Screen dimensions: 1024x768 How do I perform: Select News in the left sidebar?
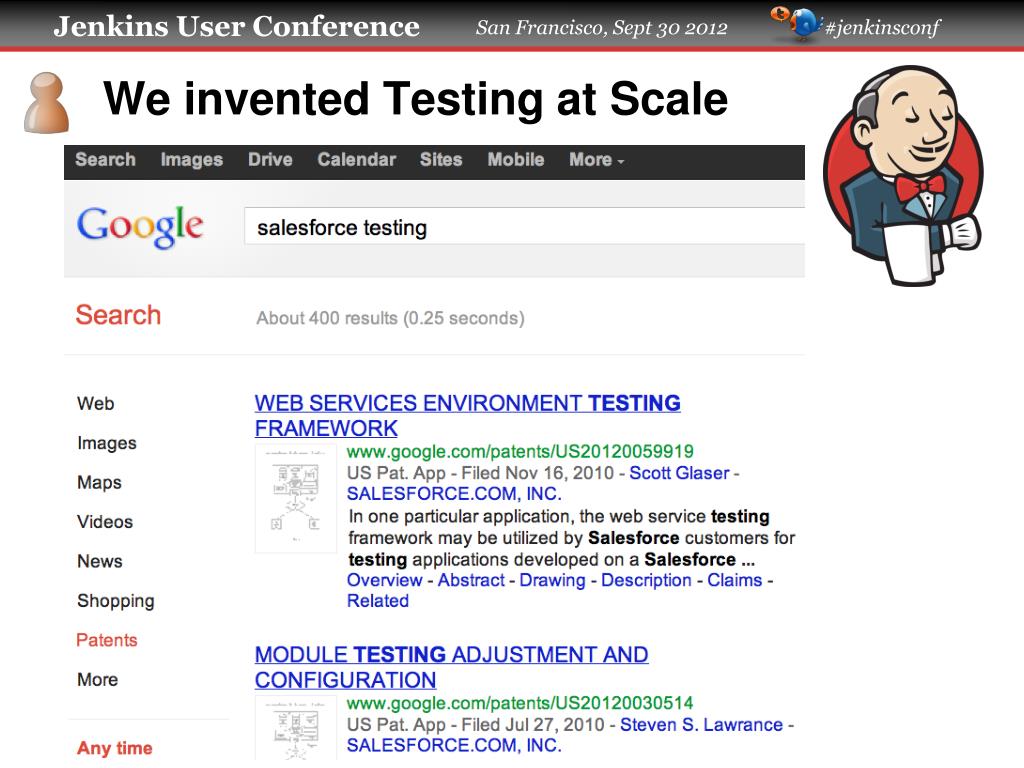[99, 561]
